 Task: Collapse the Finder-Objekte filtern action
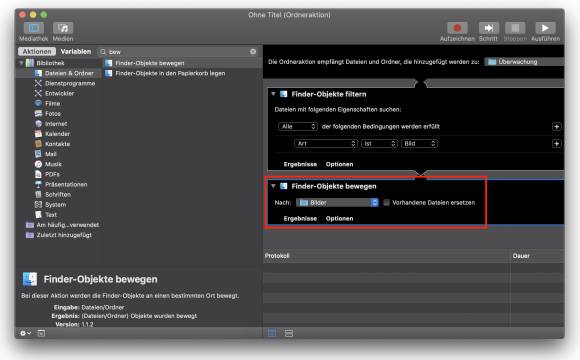pyautogui.click(x=273, y=94)
